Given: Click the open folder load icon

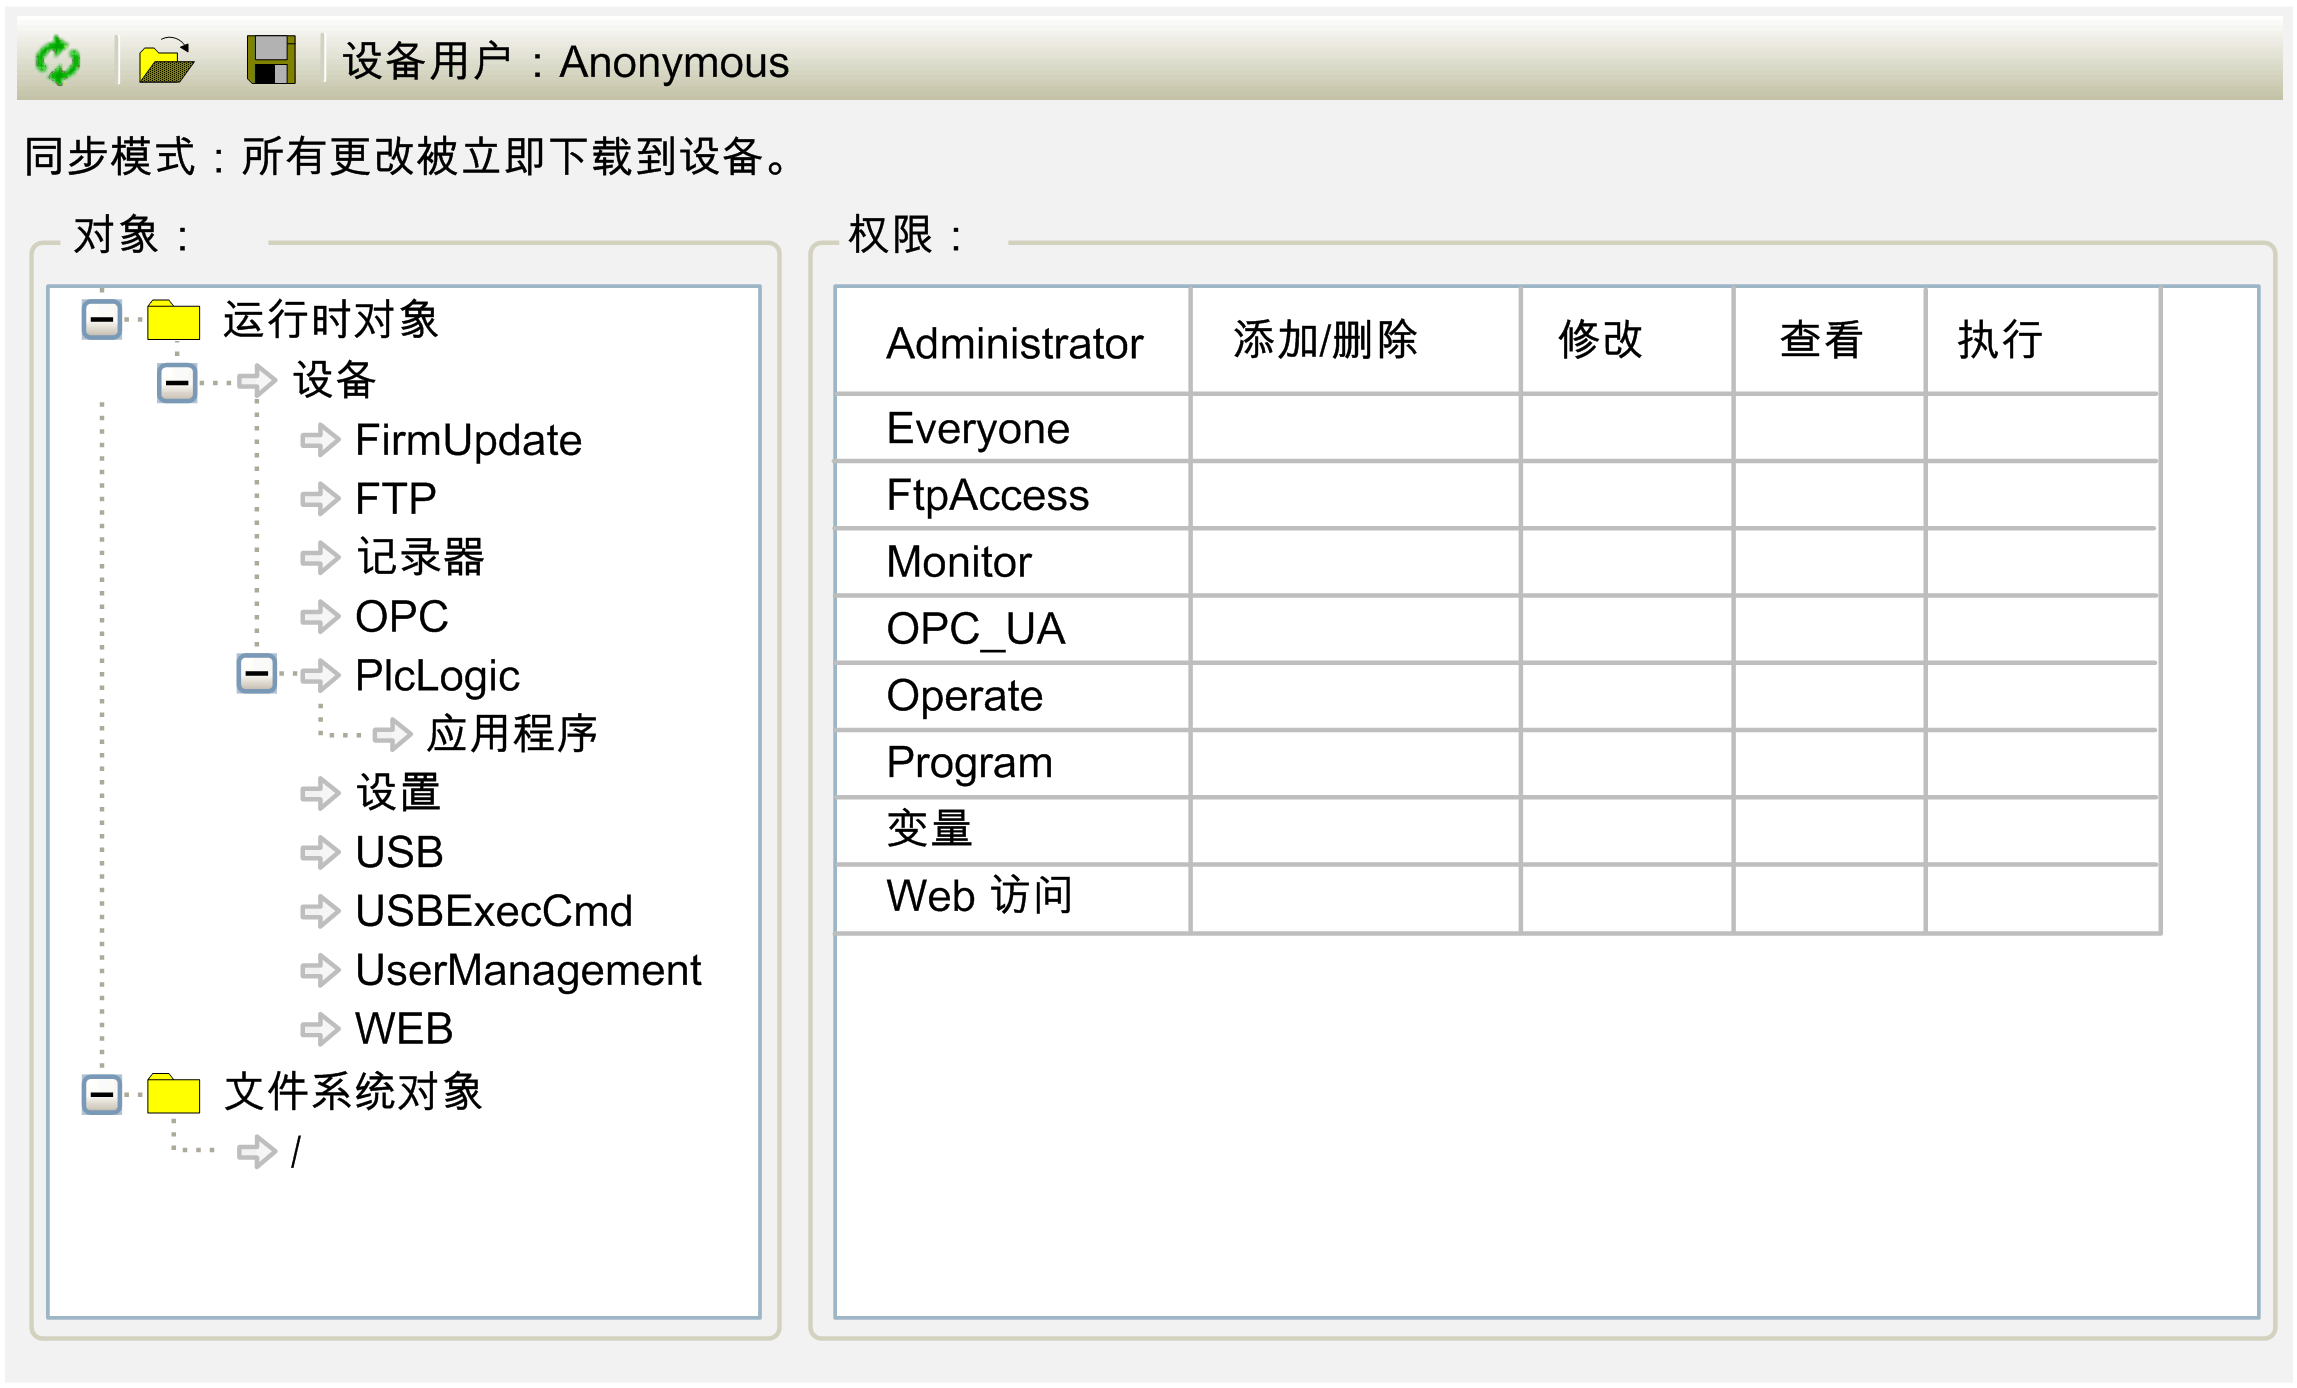Looking at the screenshot, I should tap(166, 61).
